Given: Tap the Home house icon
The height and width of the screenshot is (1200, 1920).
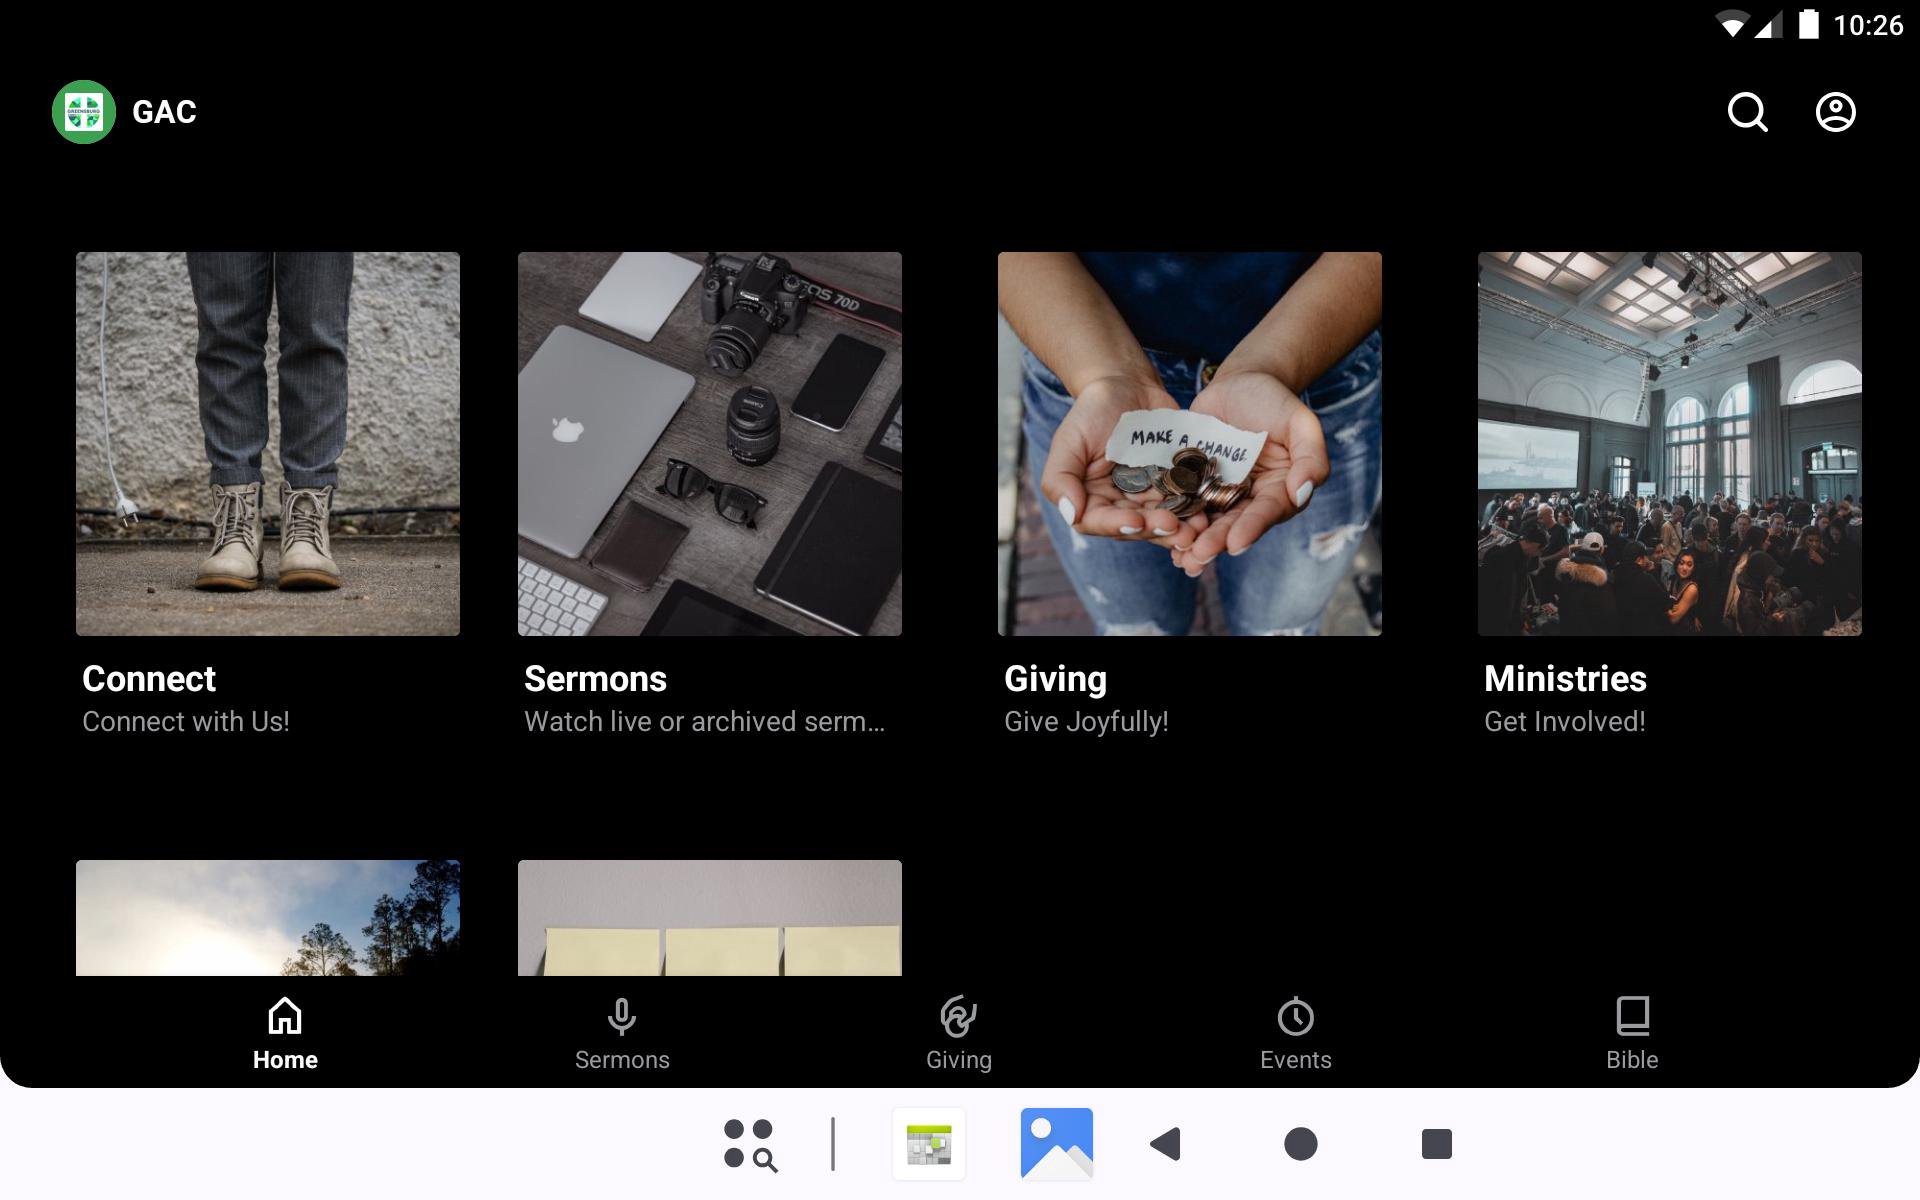Looking at the screenshot, I should click(x=285, y=1017).
